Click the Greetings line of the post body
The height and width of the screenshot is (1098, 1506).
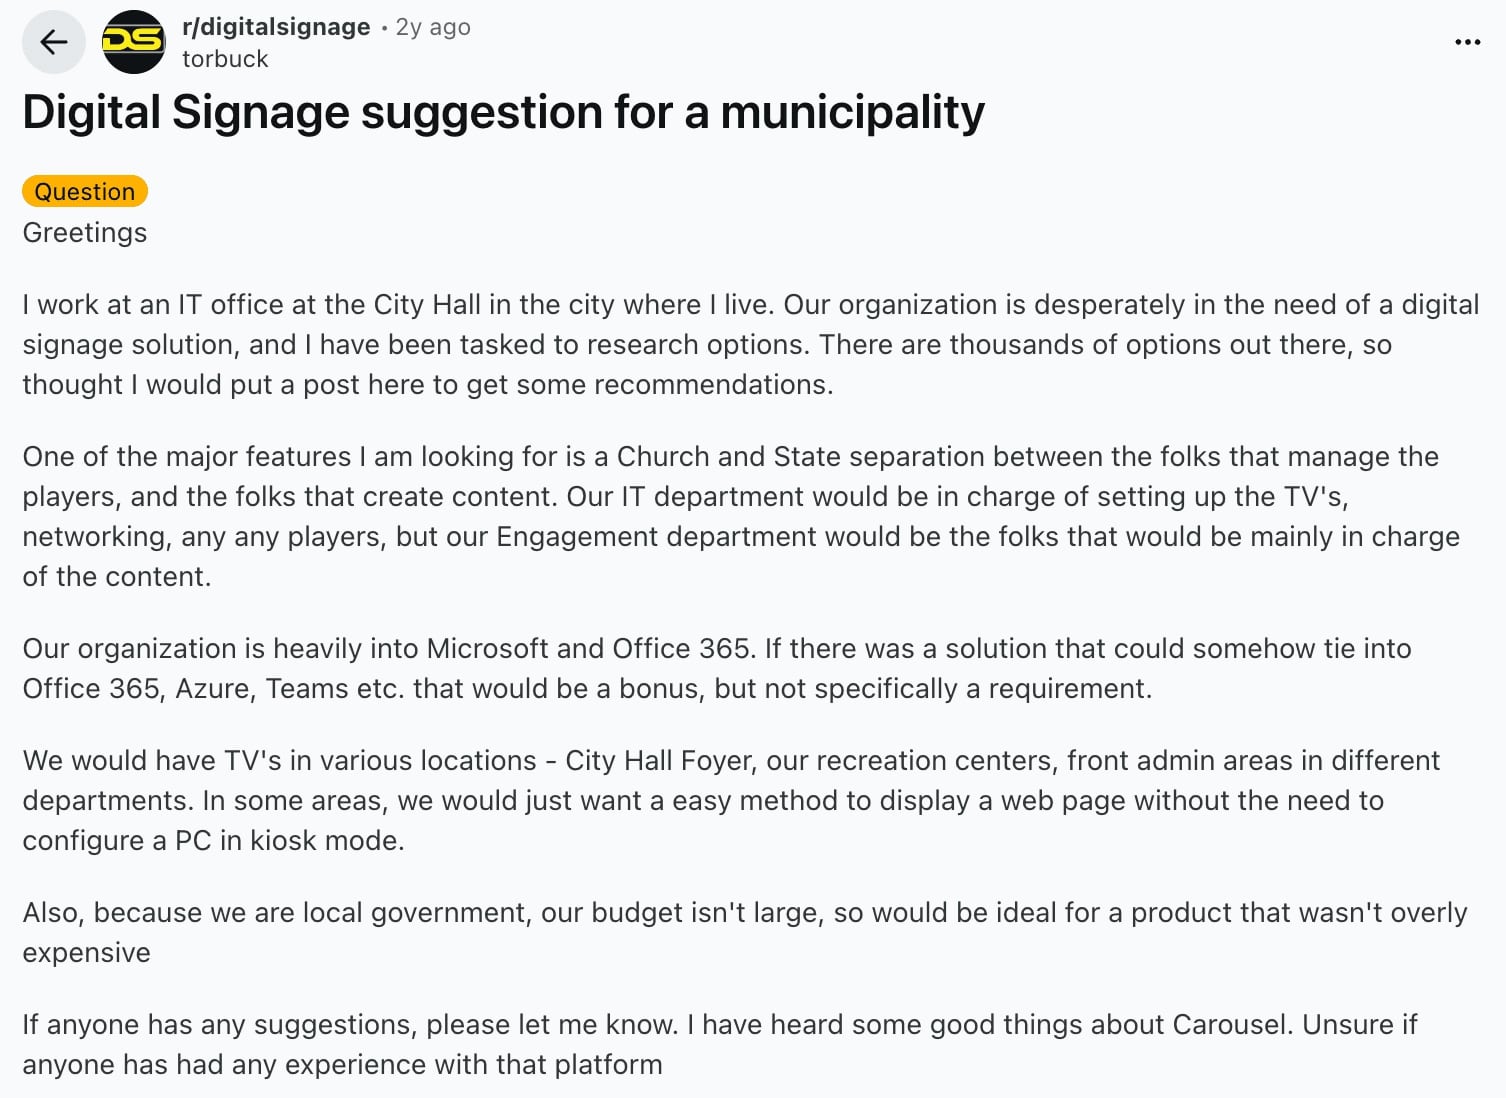click(84, 232)
